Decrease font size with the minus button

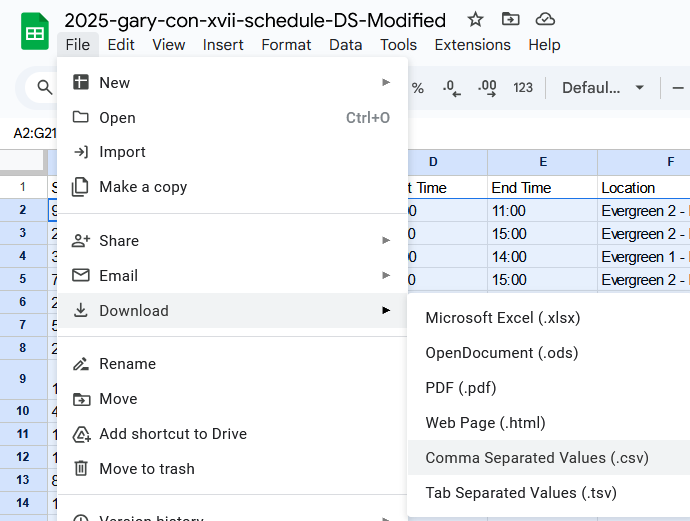pos(678,88)
